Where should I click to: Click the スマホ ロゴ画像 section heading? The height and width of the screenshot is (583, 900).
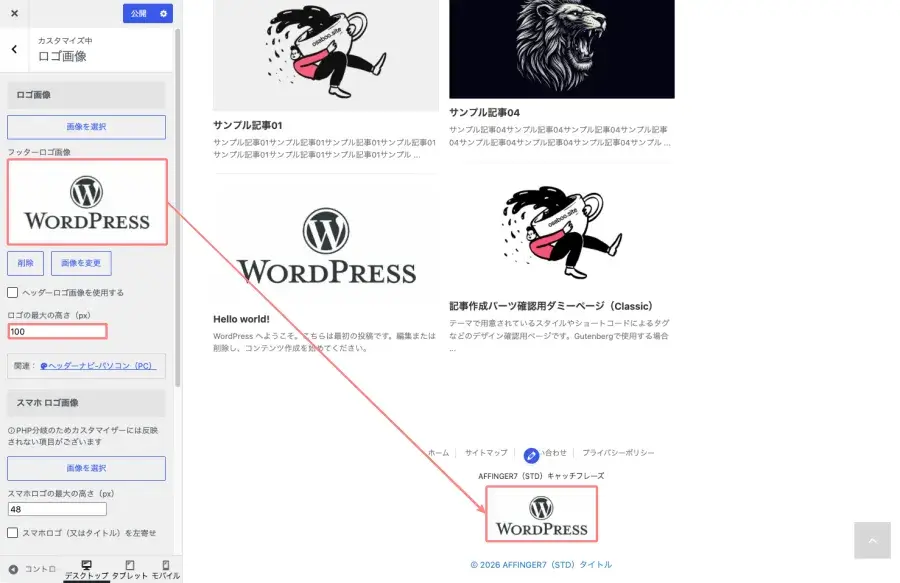click(86, 403)
